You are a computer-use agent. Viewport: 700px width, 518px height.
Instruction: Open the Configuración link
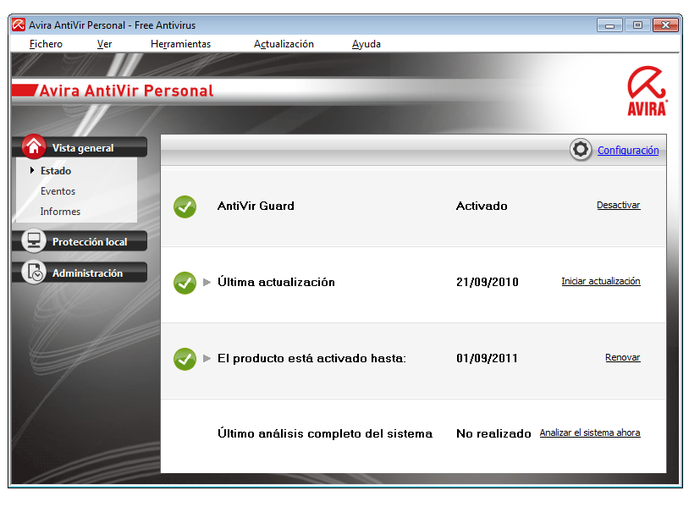pos(628,150)
